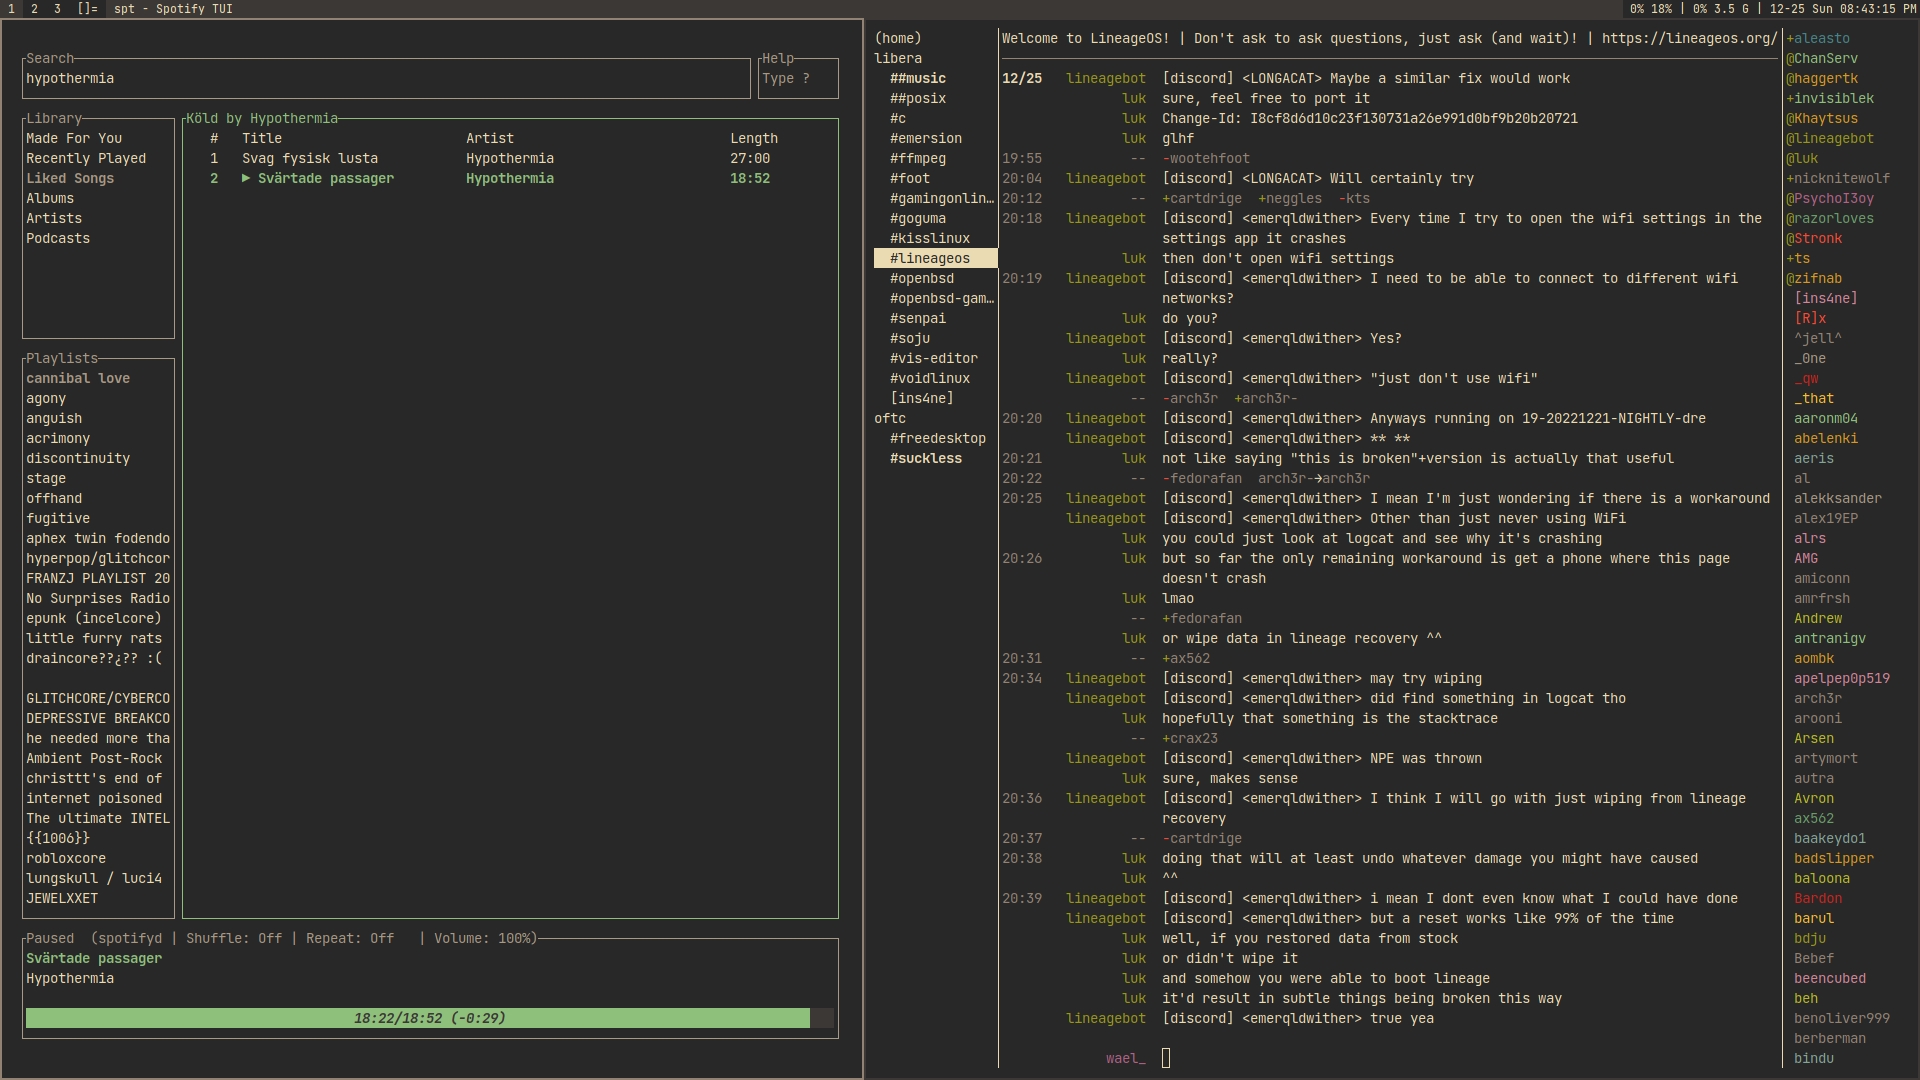Switch to workspace tag 3
This screenshot has width=1920, height=1080.
coord(57,8)
